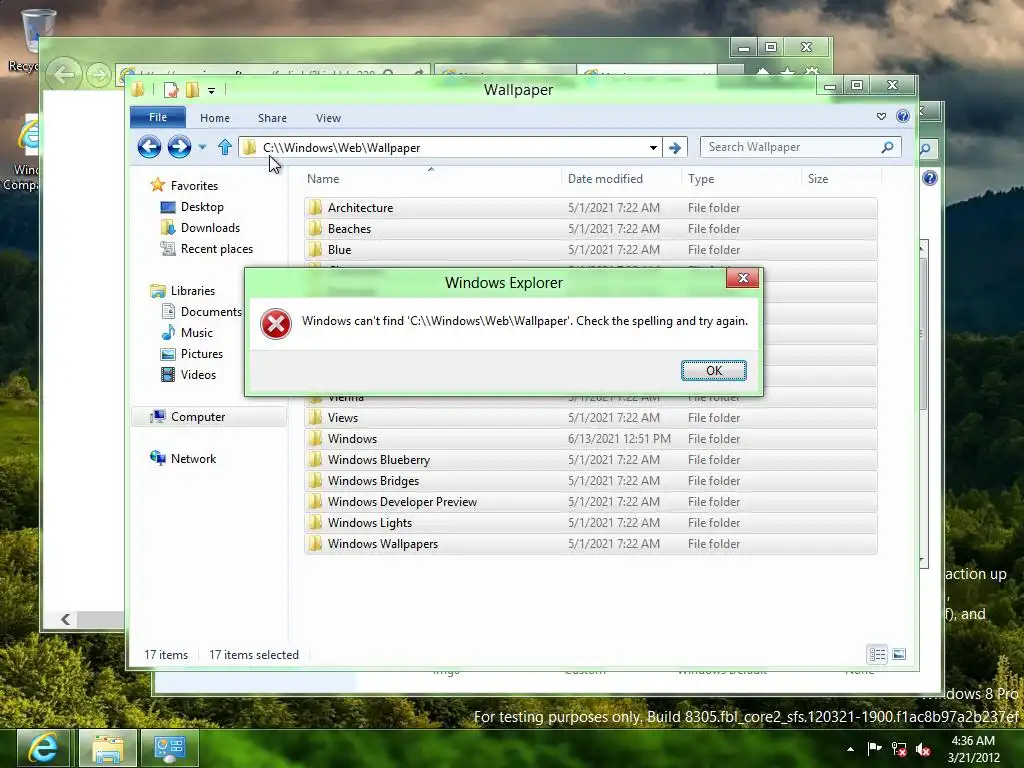Expand the address bar history dropdown
The image size is (1024, 768).
(653, 148)
